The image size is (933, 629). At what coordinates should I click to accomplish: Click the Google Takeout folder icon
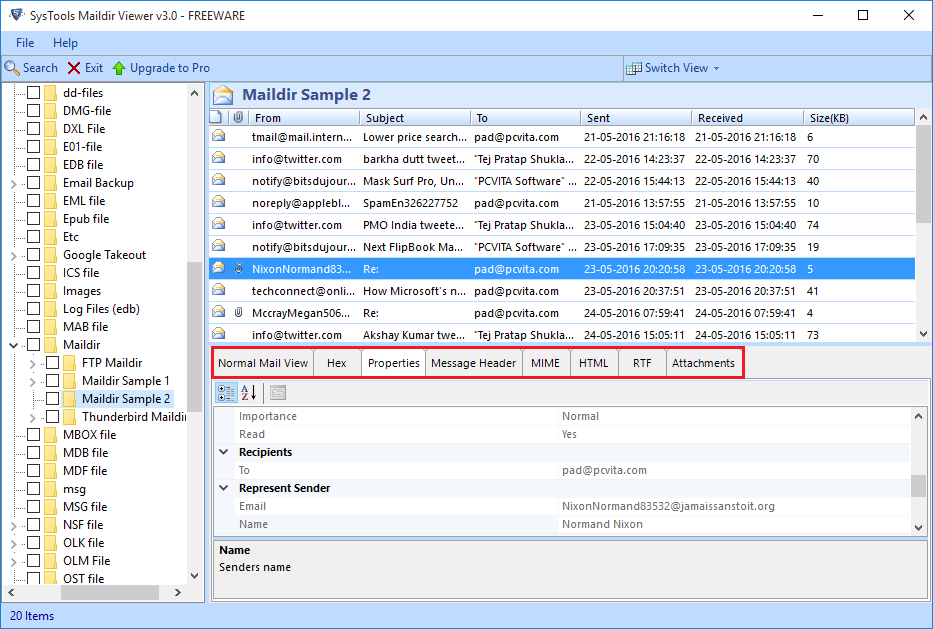tap(51, 255)
